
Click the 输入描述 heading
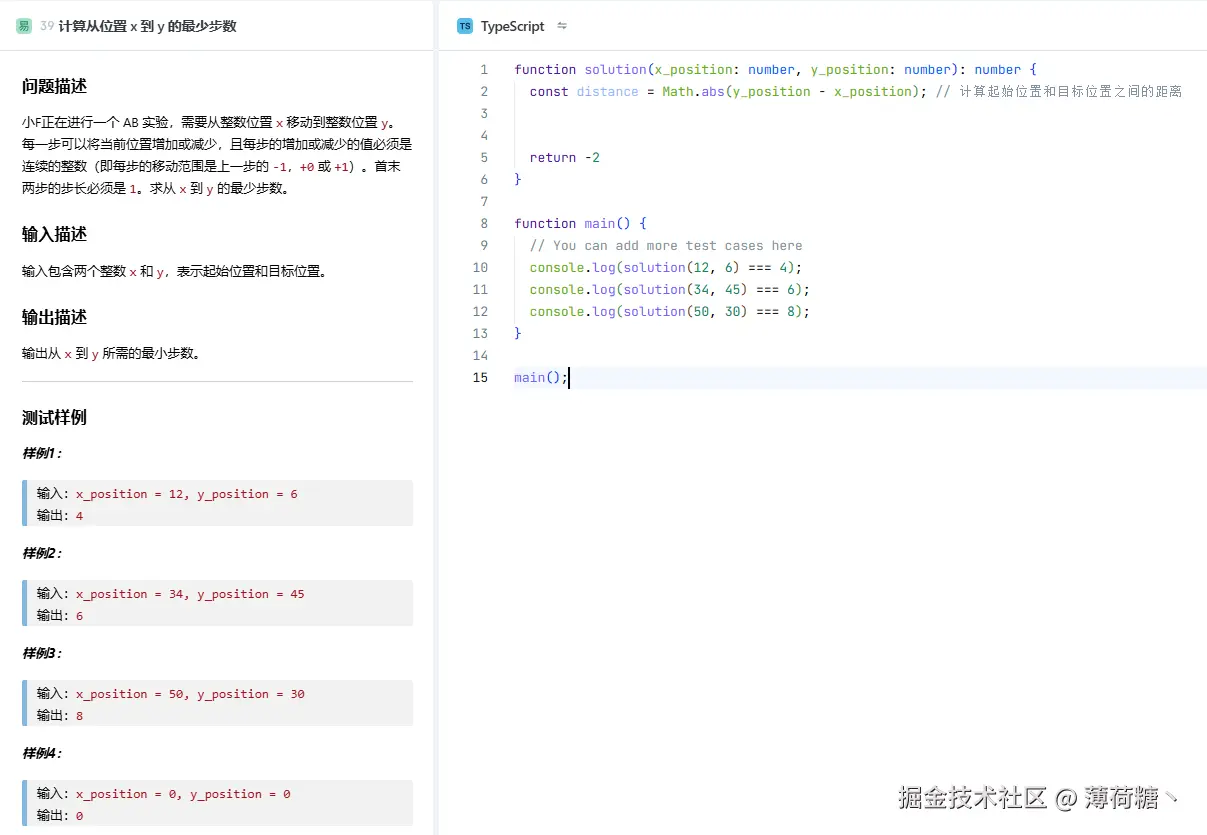click(54, 234)
